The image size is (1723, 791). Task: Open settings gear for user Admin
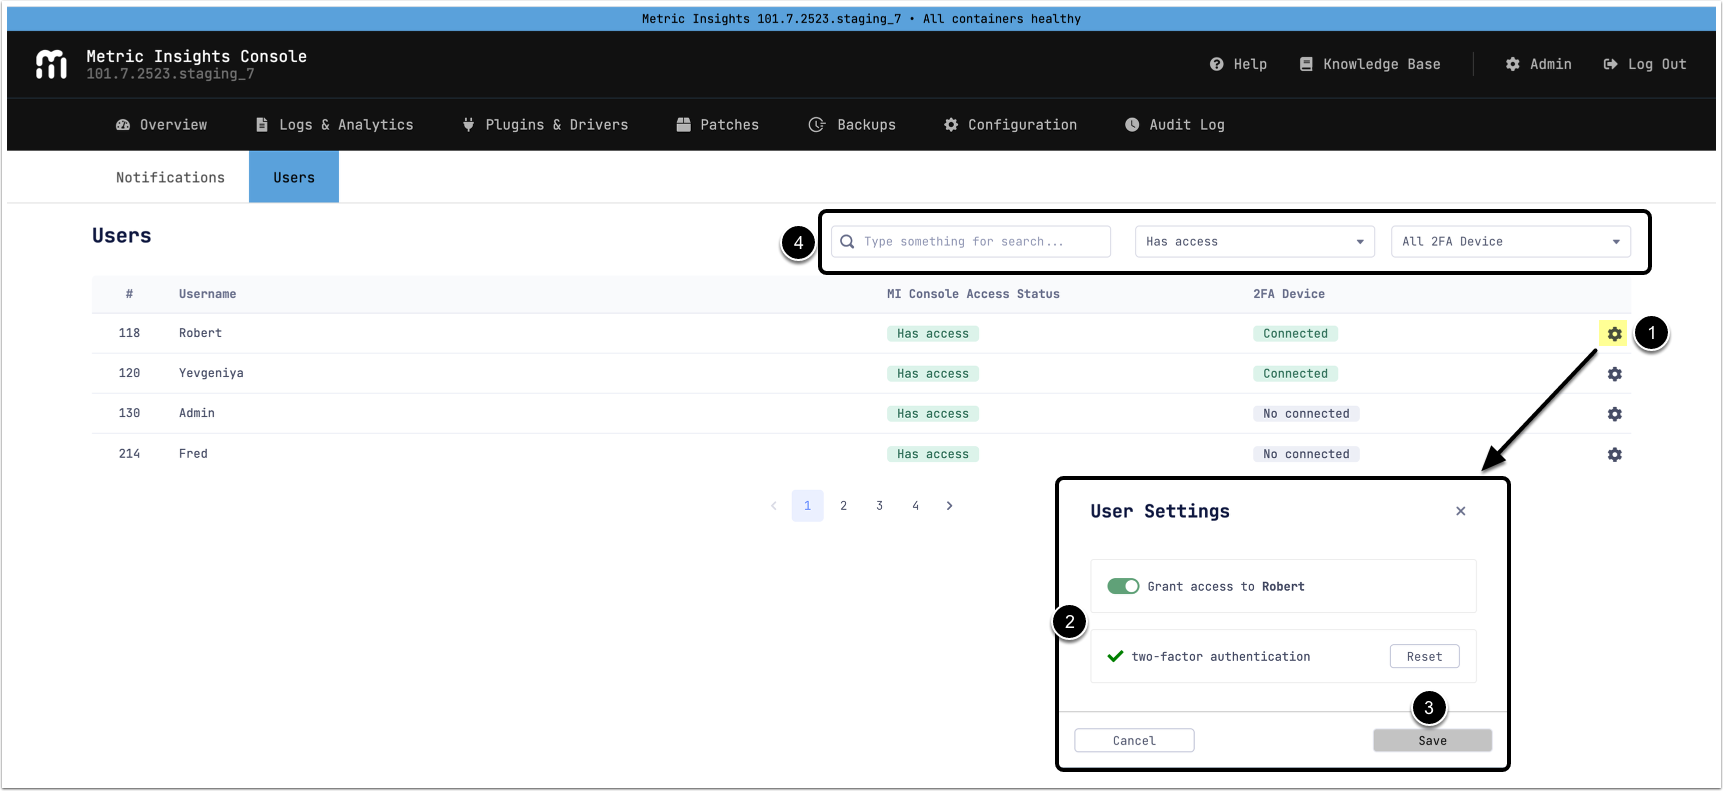(1614, 414)
